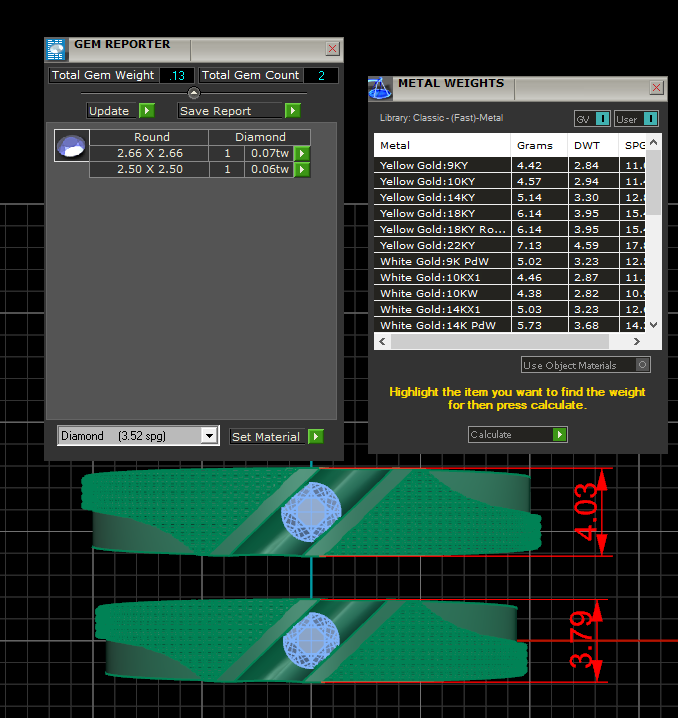Image resolution: width=678 pixels, height=718 pixels.
Task: Click the Metal Weights panel icon
Action: [x=380, y=89]
